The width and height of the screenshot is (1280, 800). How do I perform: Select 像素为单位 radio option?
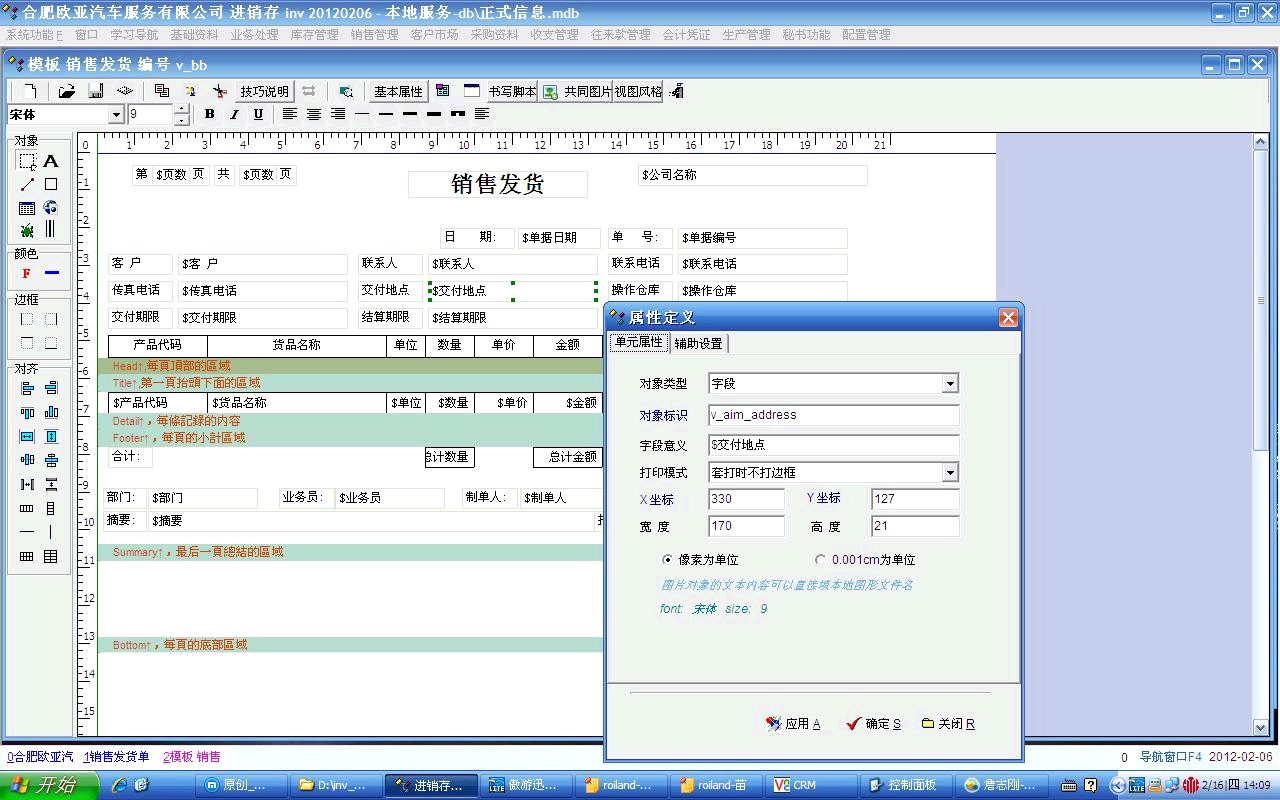coord(667,560)
